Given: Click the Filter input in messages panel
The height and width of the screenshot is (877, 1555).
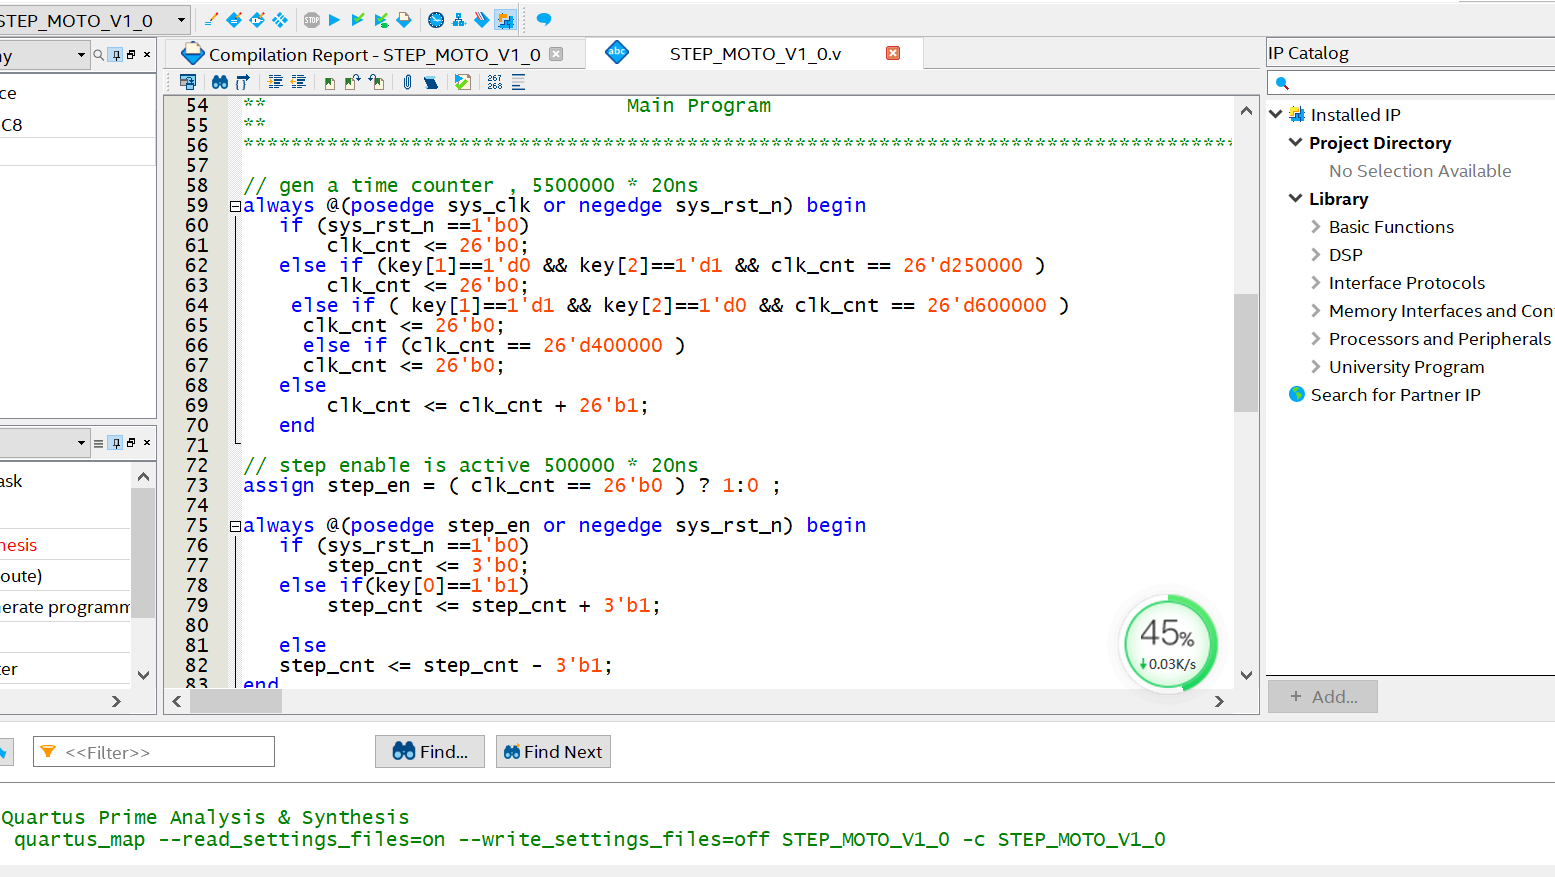Looking at the screenshot, I should (154, 752).
